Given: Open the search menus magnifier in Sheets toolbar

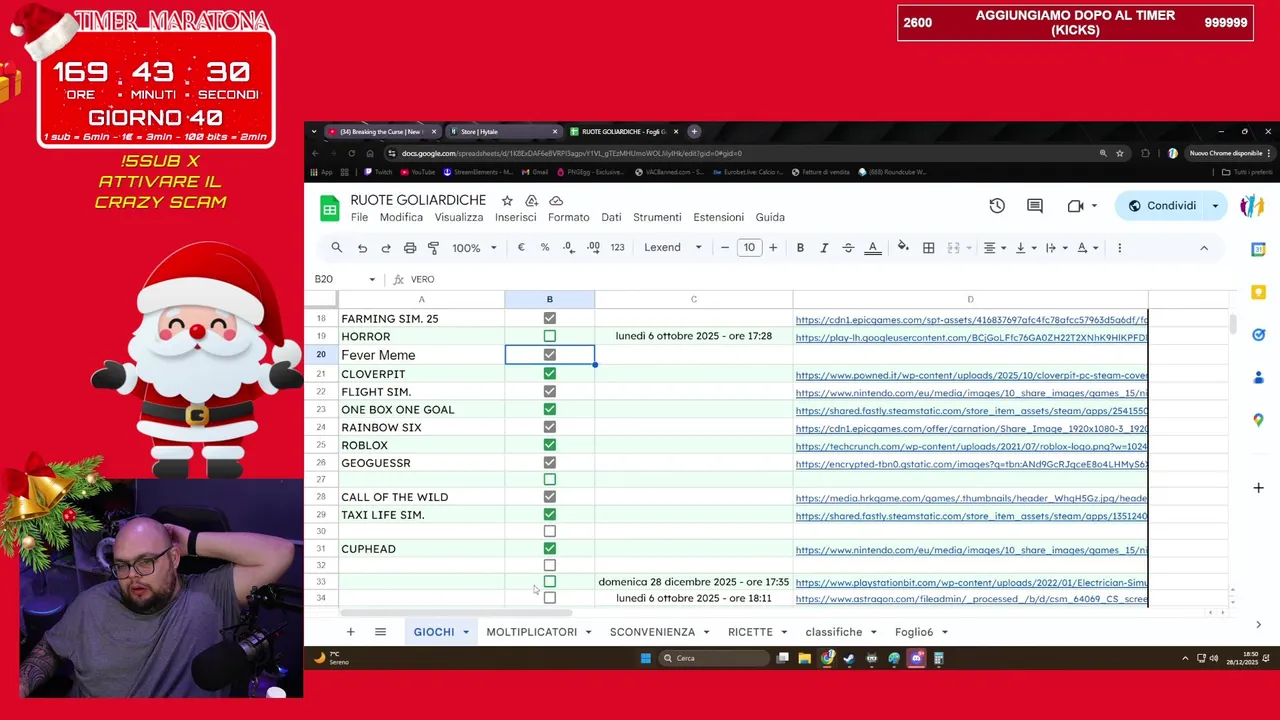Looking at the screenshot, I should tap(337, 248).
